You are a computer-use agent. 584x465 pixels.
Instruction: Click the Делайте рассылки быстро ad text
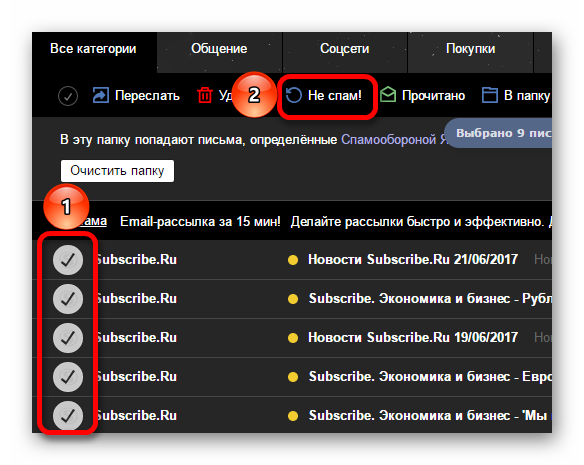pos(421,222)
